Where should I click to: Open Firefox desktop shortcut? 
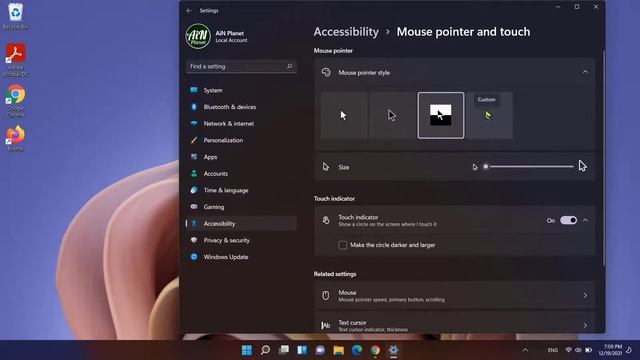click(16, 139)
